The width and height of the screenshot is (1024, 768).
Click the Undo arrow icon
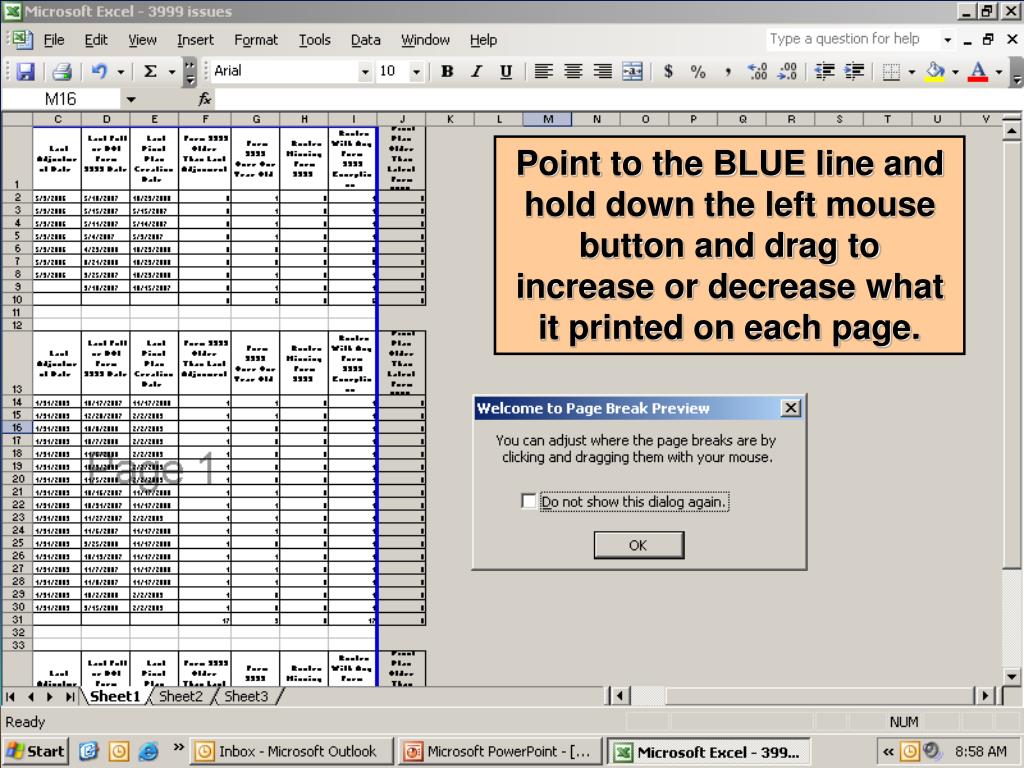99,71
